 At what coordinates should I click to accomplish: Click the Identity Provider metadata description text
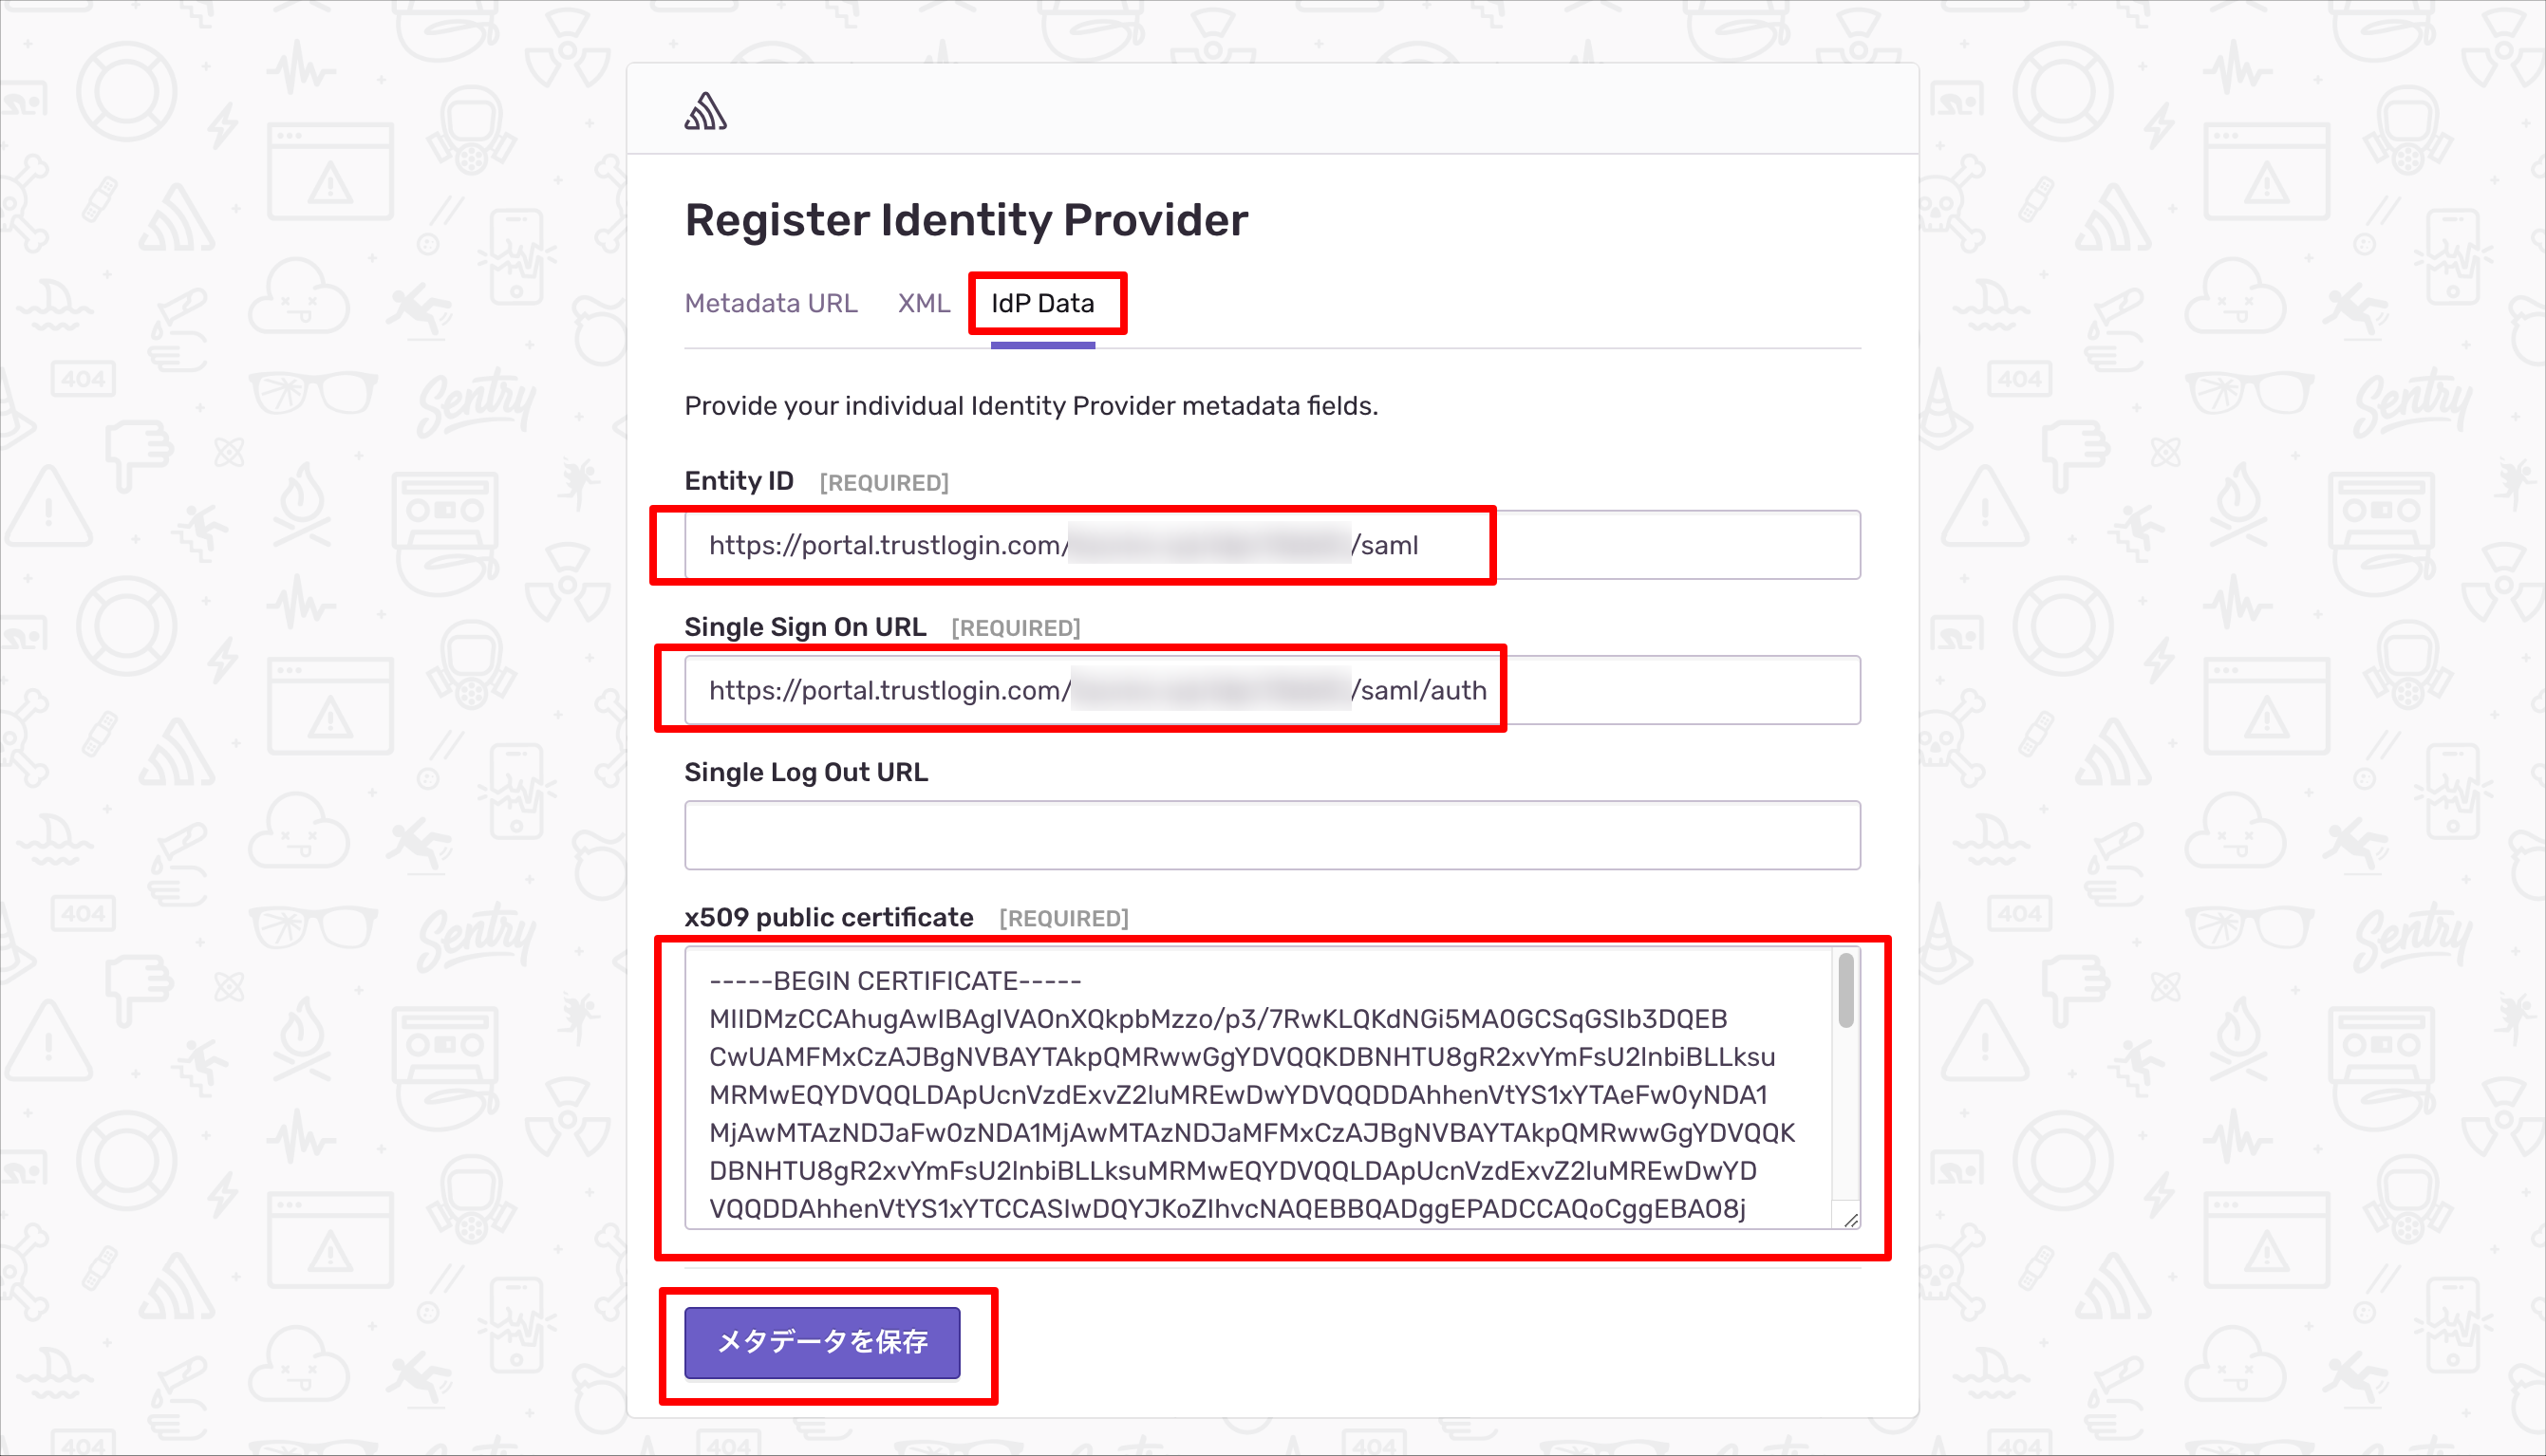pos(1031,406)
